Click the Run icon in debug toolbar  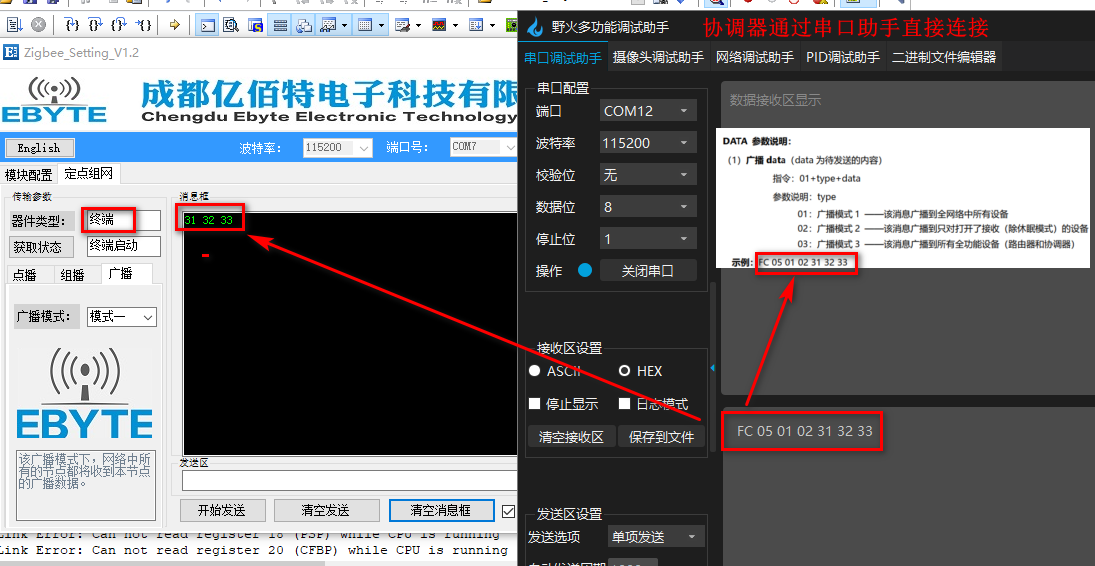pyautogui.click(x=14, y=26)
